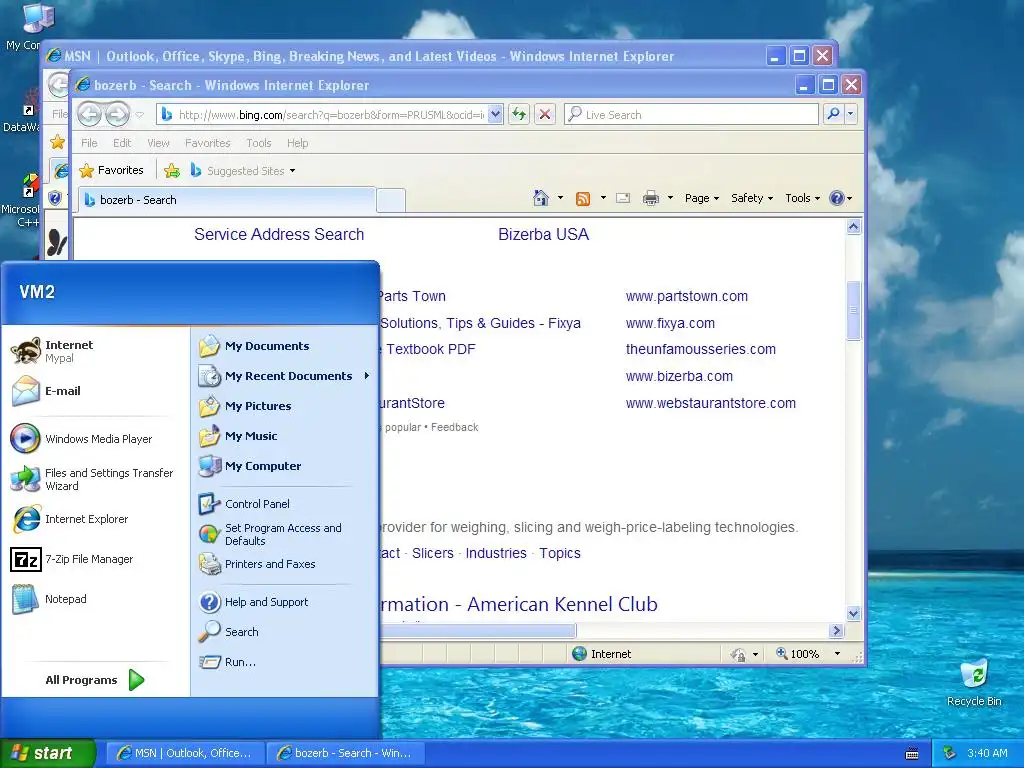This screenshot has height=768, width=1024.
Task: Open the Favorites menu
Action: (208, 143)
